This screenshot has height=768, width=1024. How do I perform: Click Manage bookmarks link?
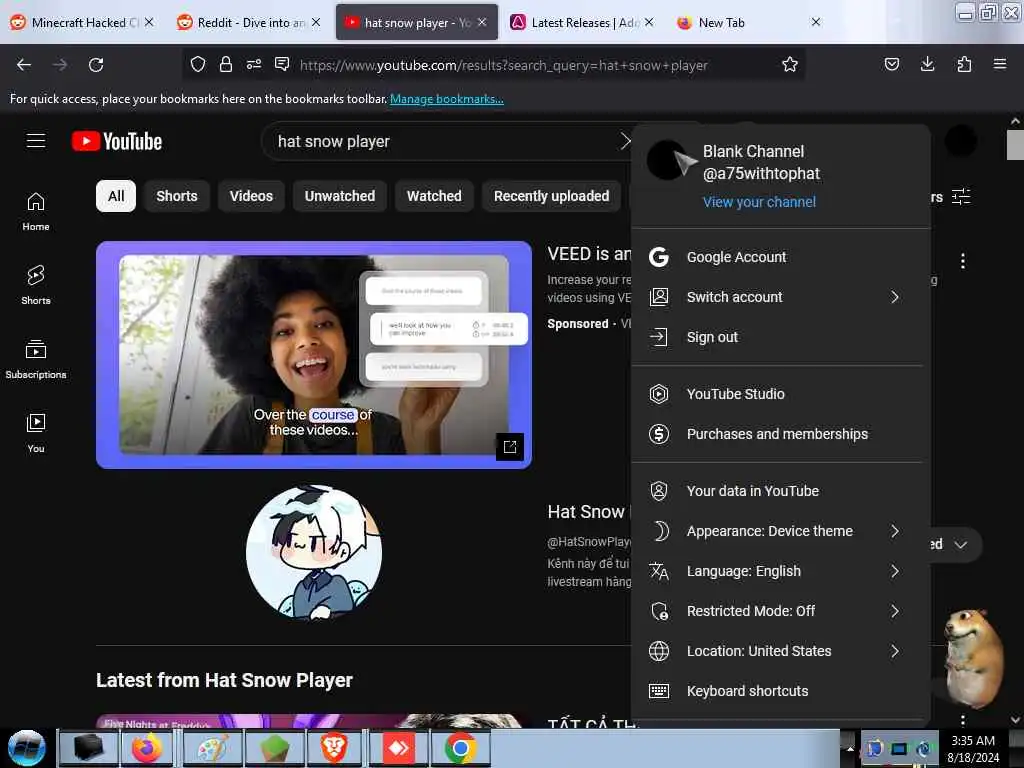(447, 99)
